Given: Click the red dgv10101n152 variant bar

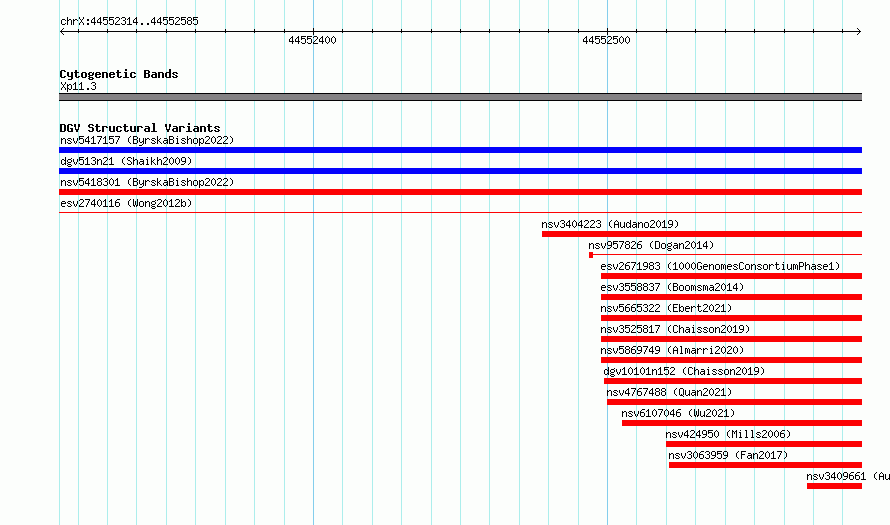Looking at the screenshot, I should [x=733, y=381].
